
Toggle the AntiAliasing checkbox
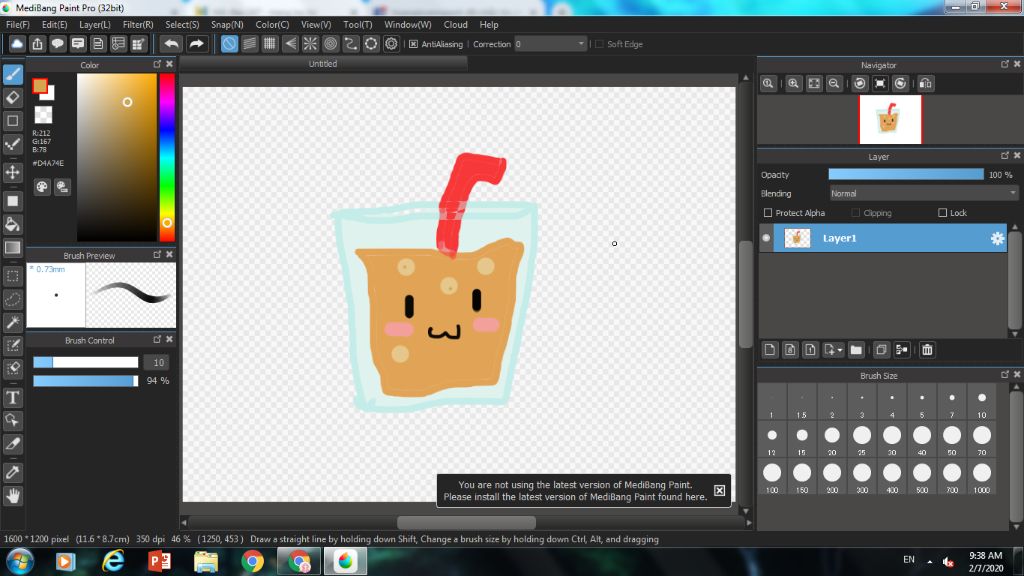(x=413, y=44)
